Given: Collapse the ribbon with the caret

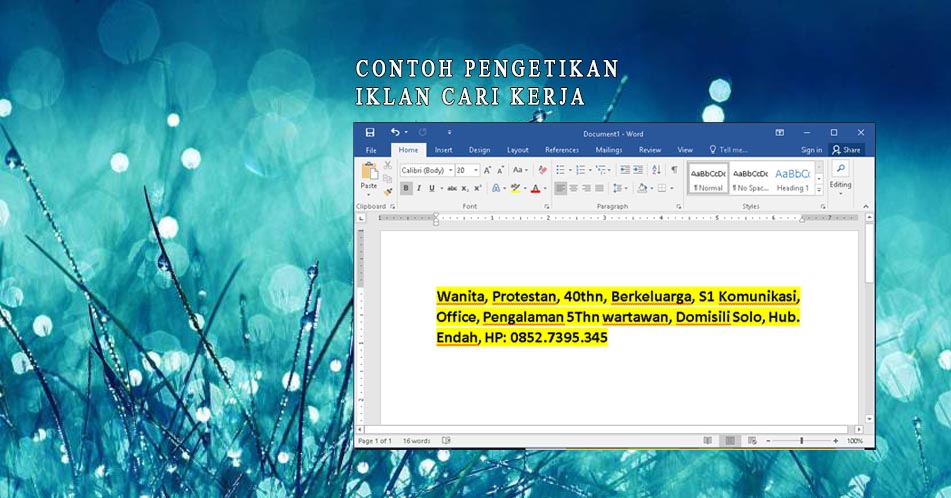Looking at the screenshot, I should click(x=865, y=207).
